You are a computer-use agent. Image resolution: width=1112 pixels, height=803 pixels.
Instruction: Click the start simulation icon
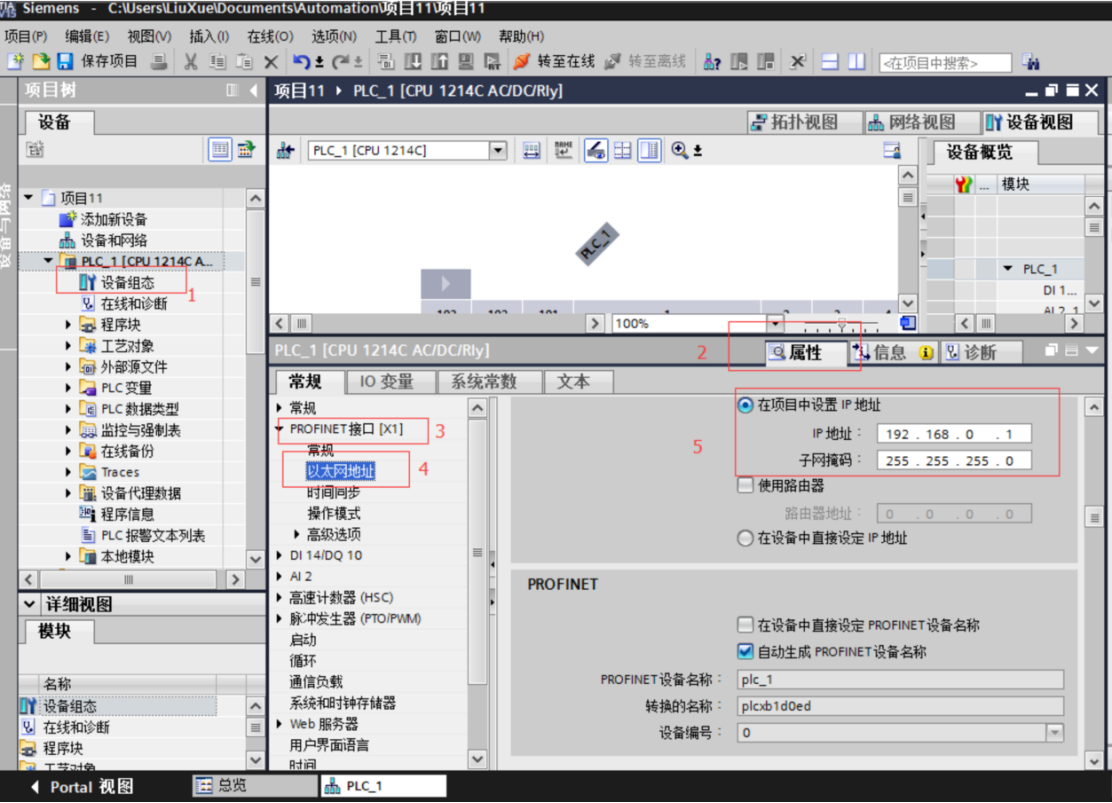coord(466,62)
